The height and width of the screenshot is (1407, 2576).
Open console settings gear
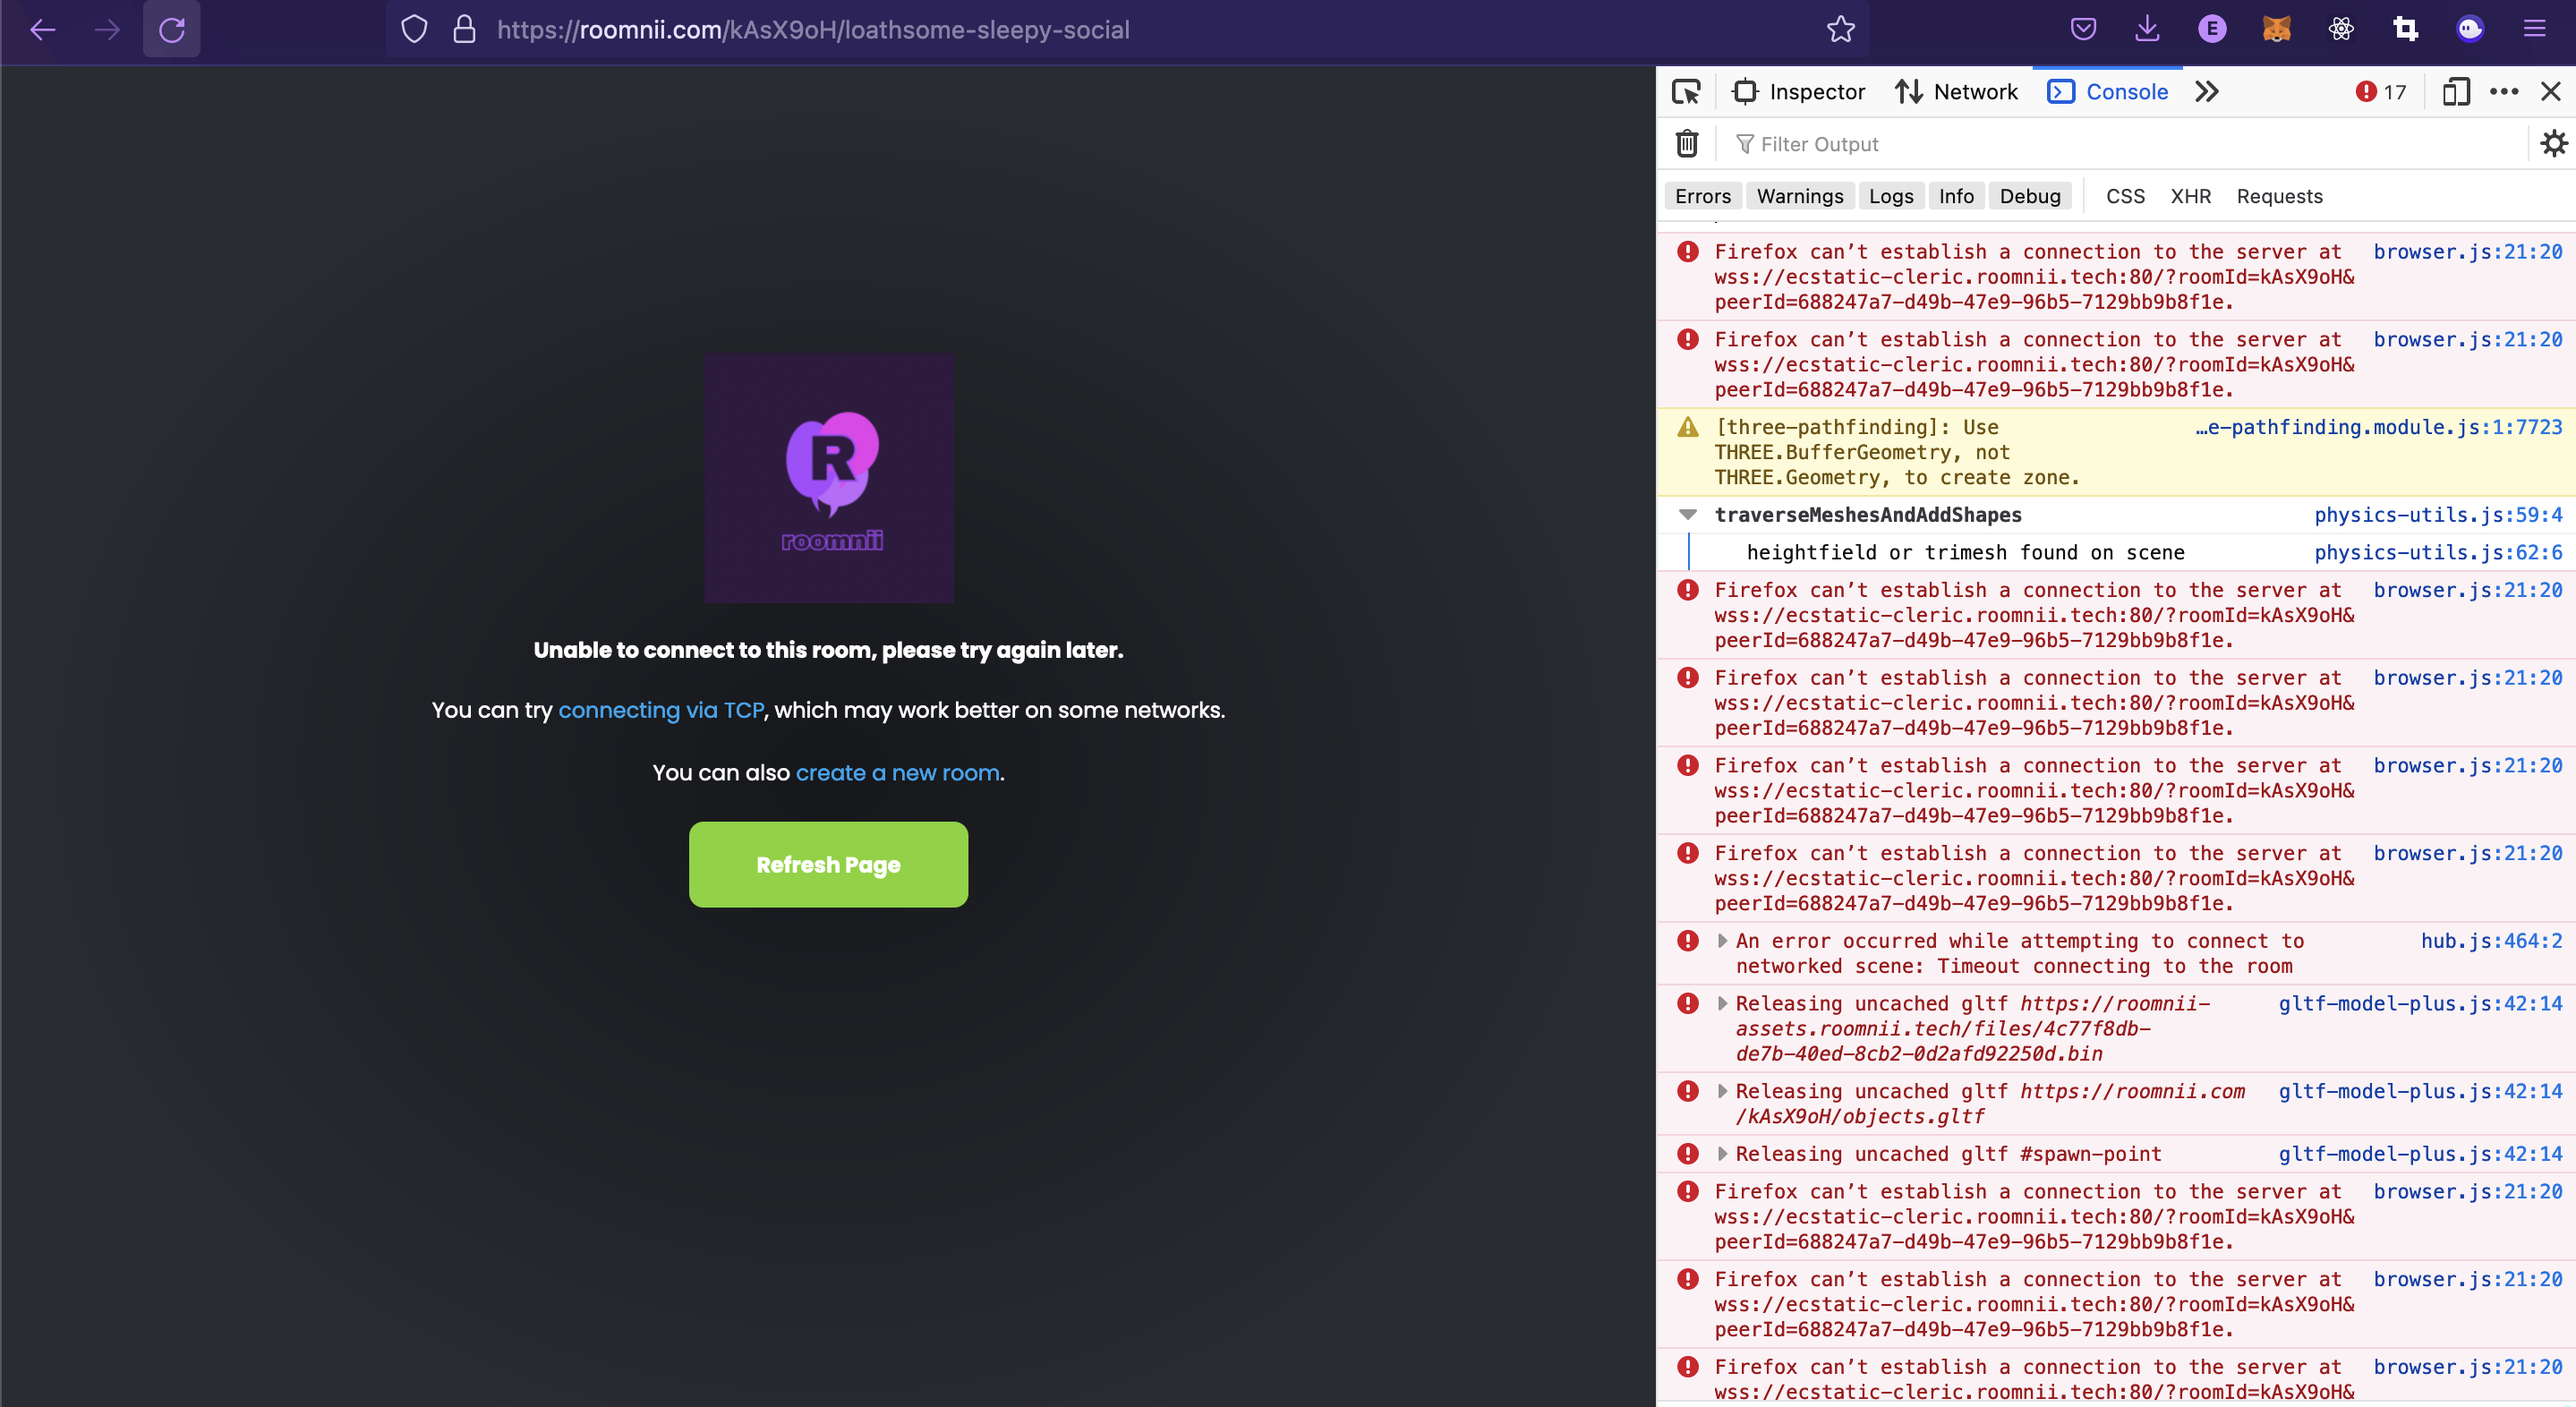pyautogui.click(x=2554, y=144)
